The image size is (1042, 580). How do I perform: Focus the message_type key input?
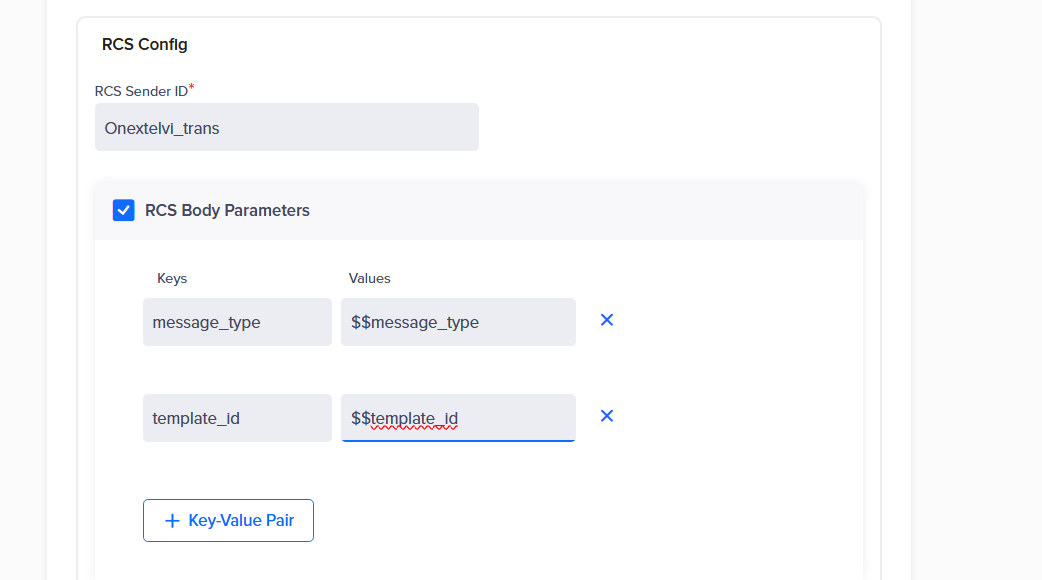coord(237,322)
